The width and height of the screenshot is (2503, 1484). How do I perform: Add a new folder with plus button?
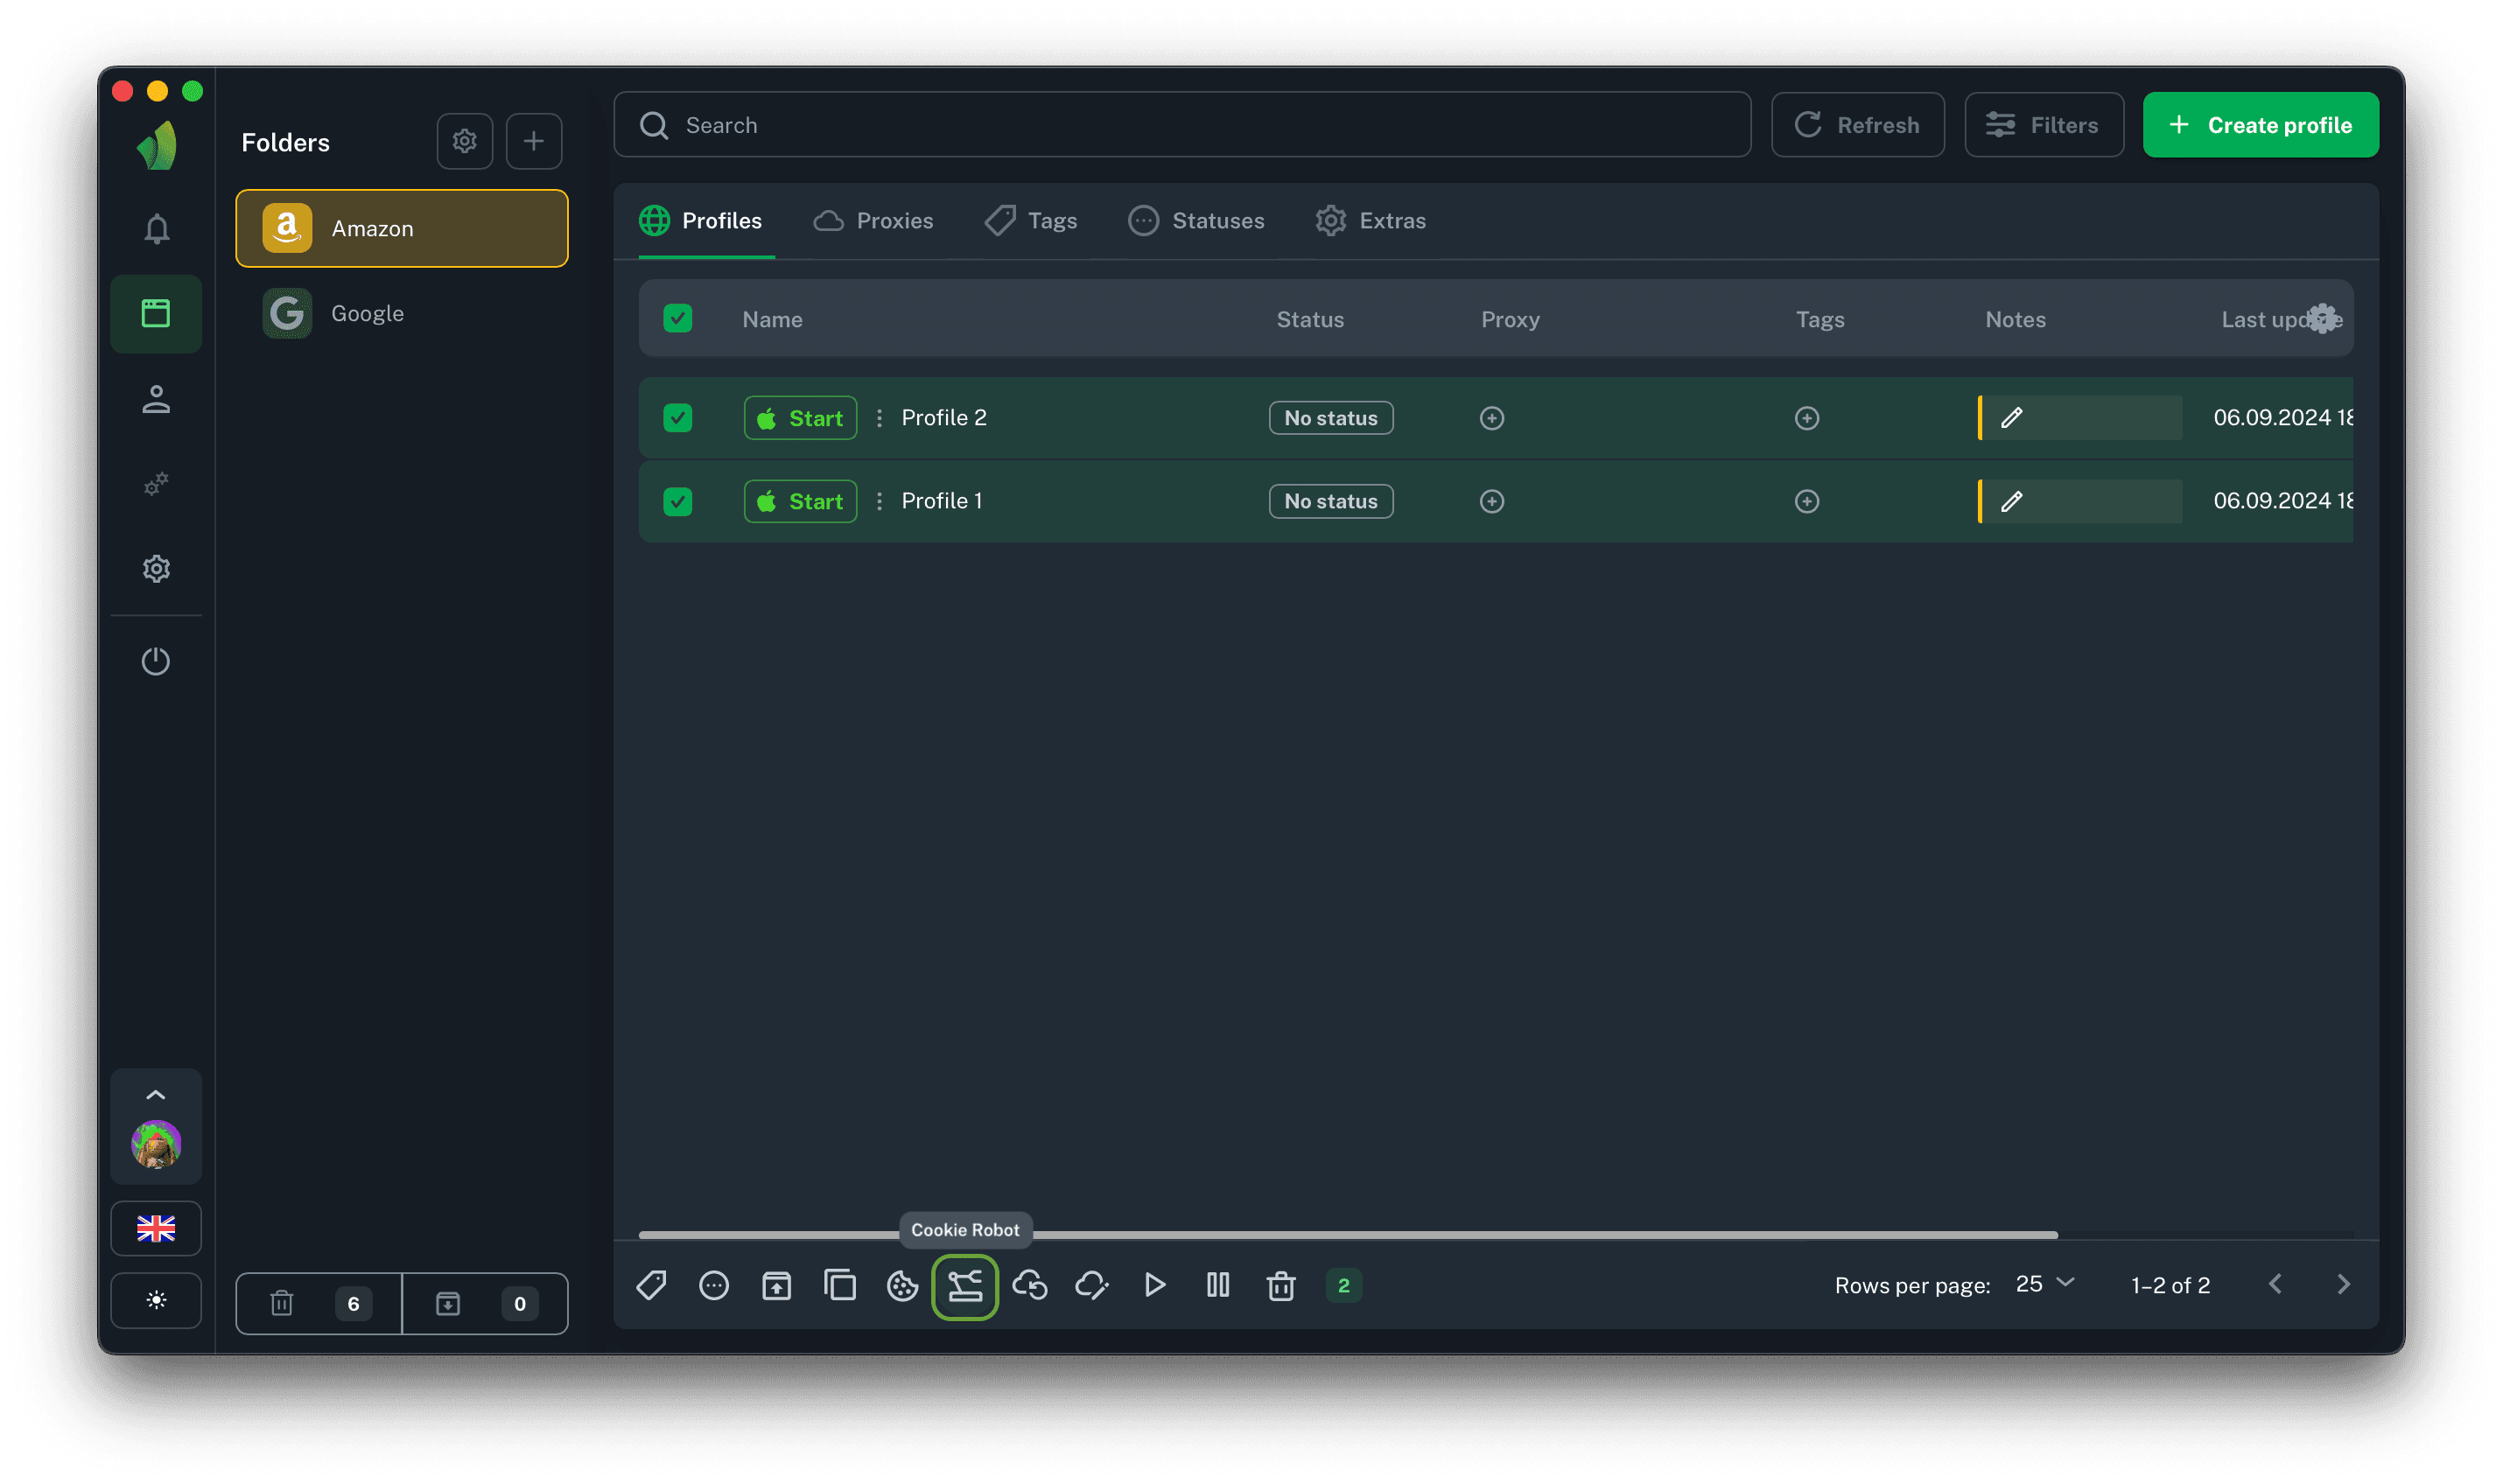coord(533,141)
